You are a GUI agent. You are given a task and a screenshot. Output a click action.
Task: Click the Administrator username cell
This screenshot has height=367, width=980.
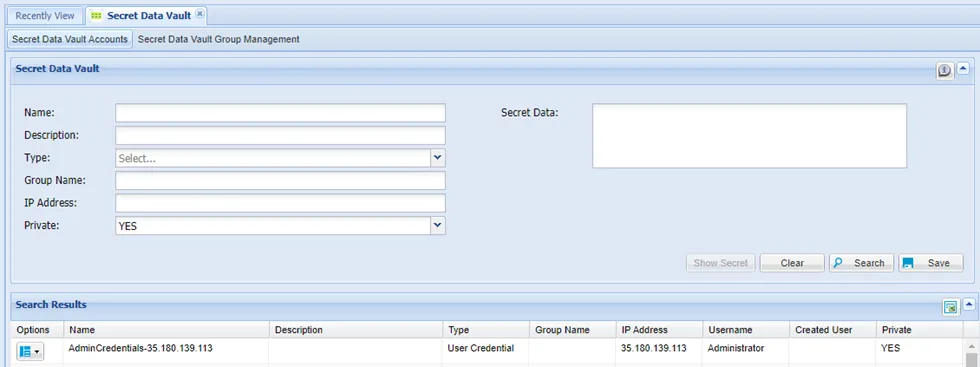tap(736, 348)
